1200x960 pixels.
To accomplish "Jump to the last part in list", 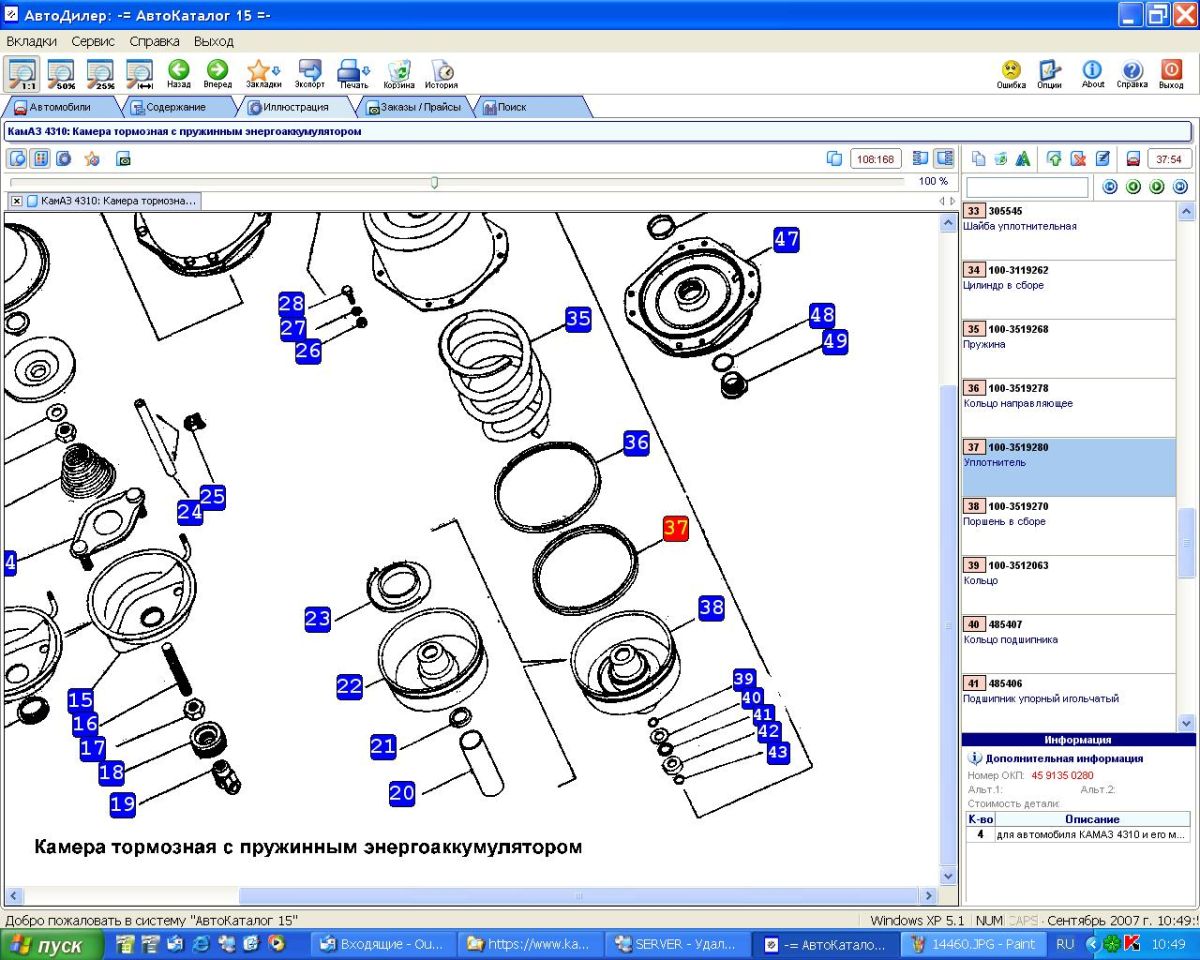I will 1180,187.
